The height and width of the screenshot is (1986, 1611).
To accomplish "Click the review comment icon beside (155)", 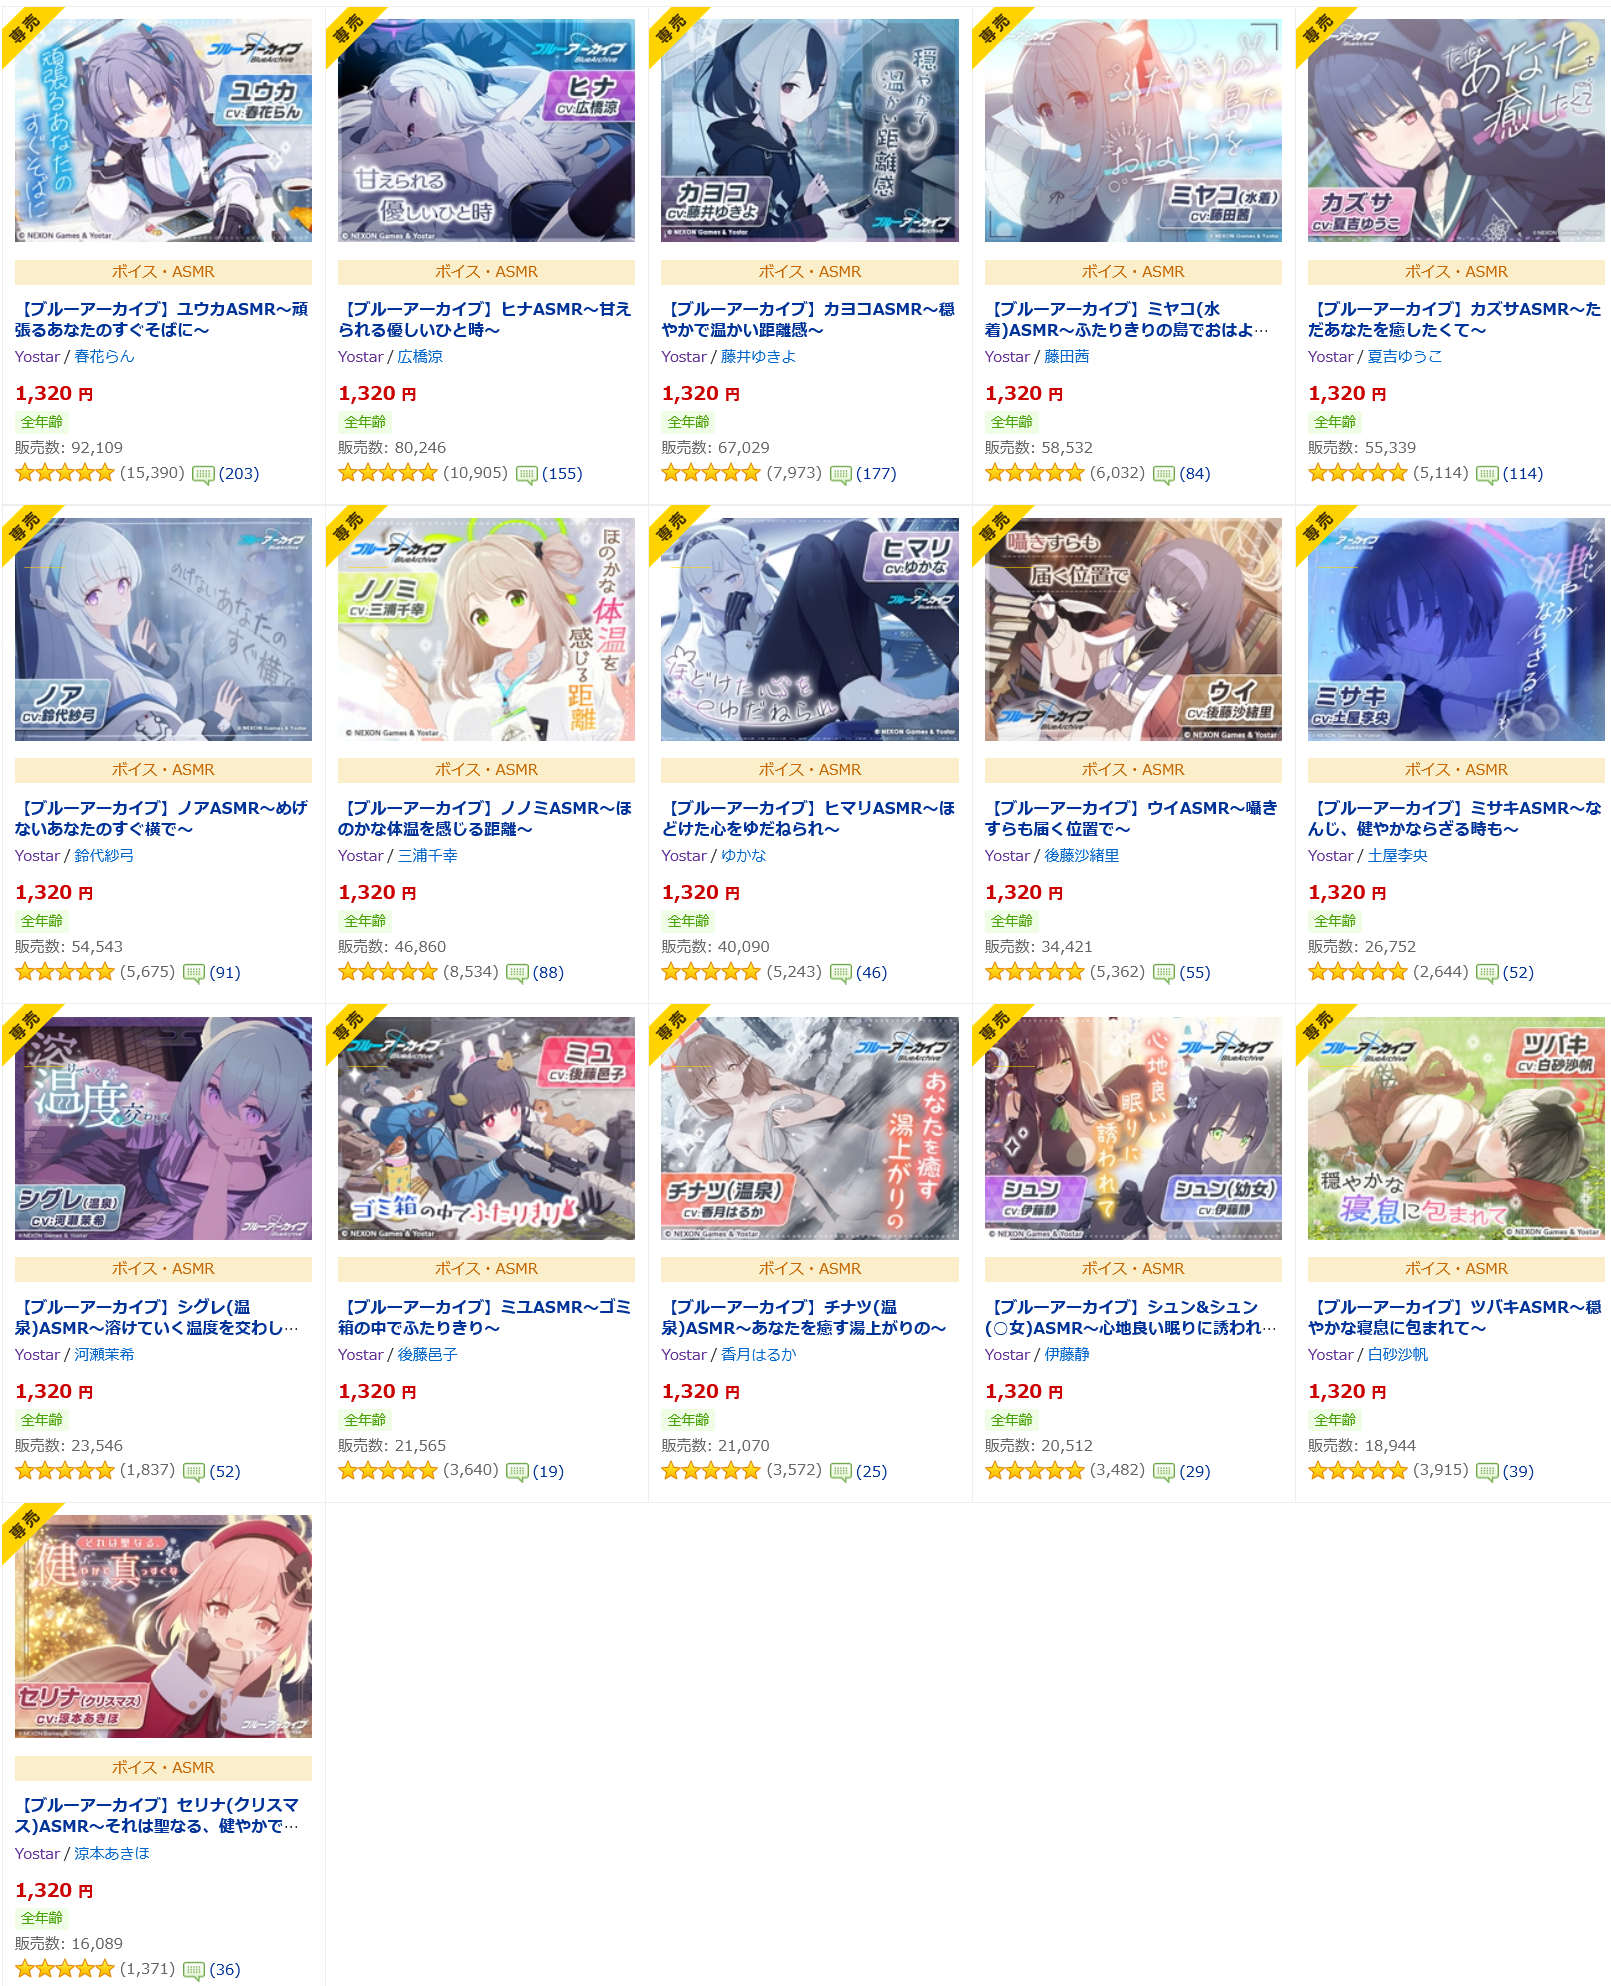I will tap(526, 474).
